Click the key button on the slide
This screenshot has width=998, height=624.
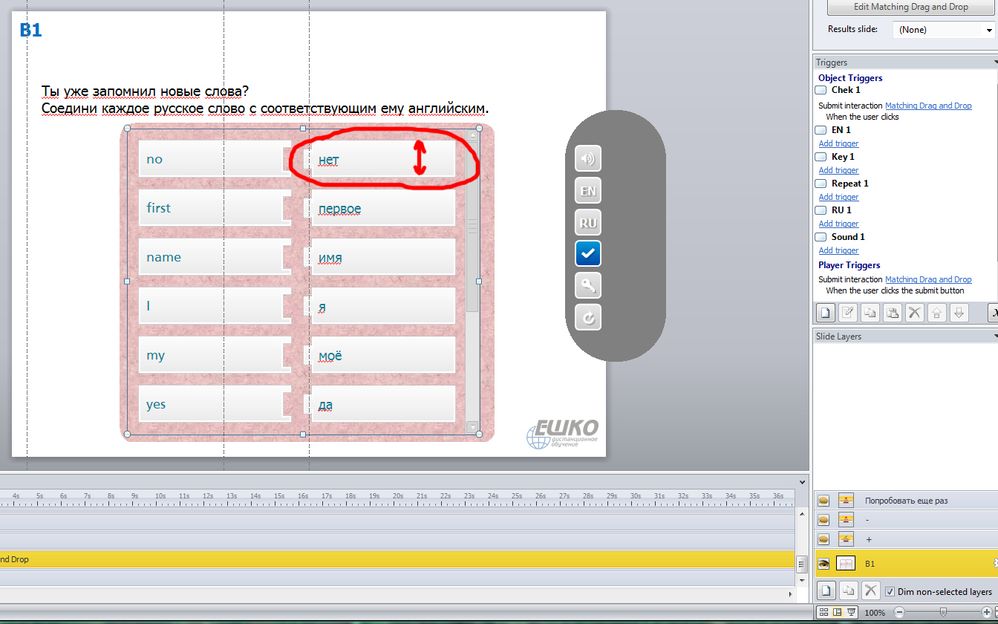(587, 285)
